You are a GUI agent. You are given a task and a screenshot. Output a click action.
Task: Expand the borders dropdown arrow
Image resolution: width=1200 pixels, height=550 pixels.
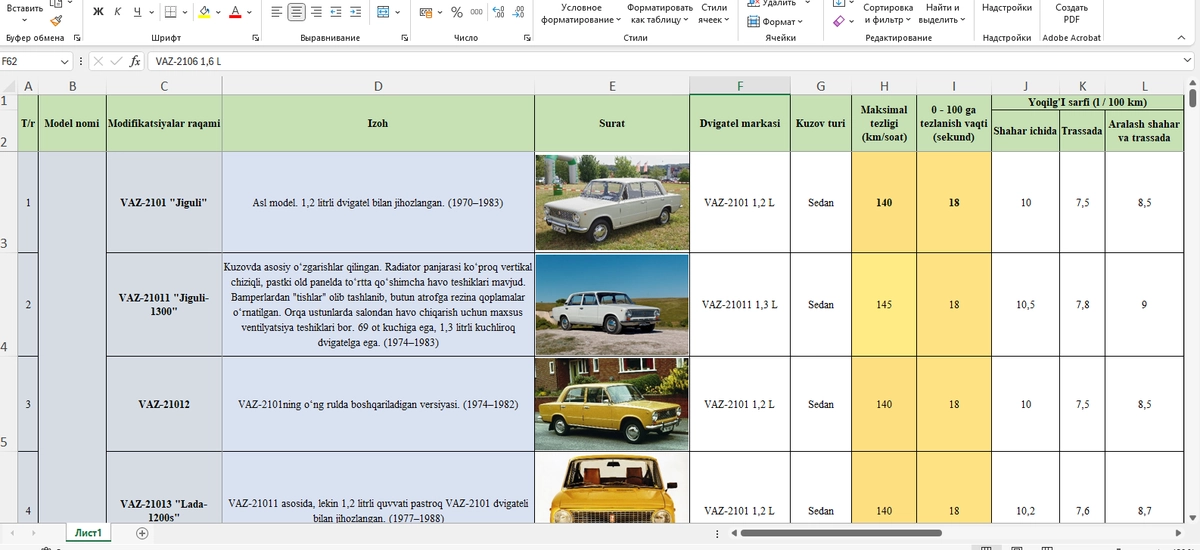[x=186, y=12]
